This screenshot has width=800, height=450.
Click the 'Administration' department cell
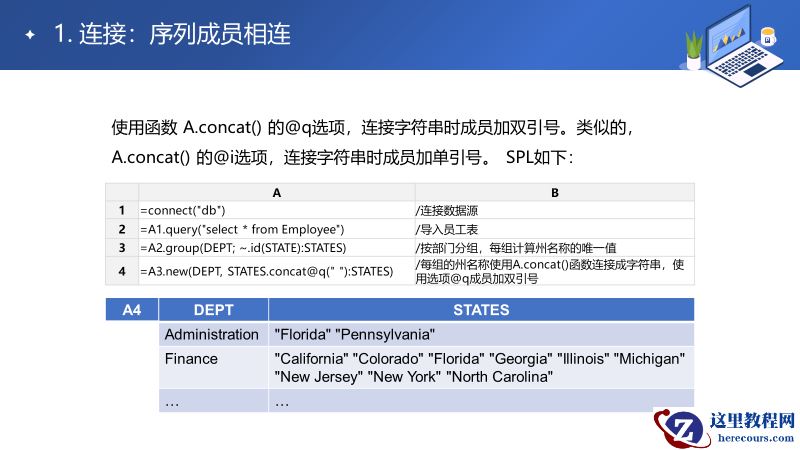(x=213, y=334)
